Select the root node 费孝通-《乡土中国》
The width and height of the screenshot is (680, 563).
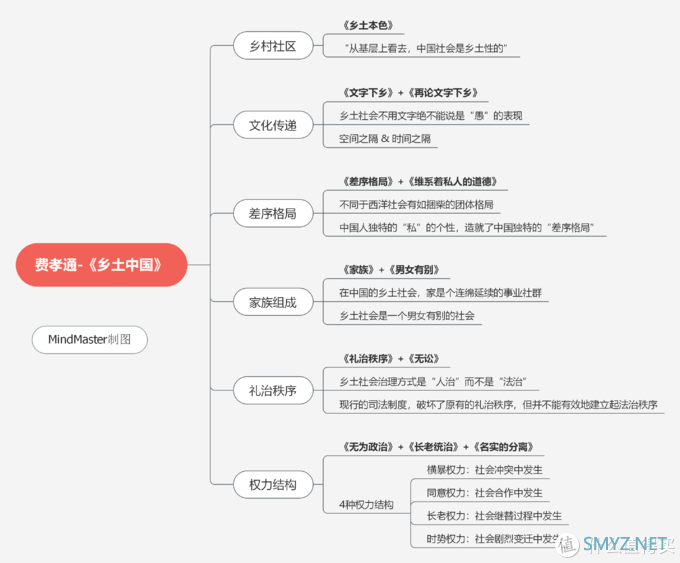101,265
